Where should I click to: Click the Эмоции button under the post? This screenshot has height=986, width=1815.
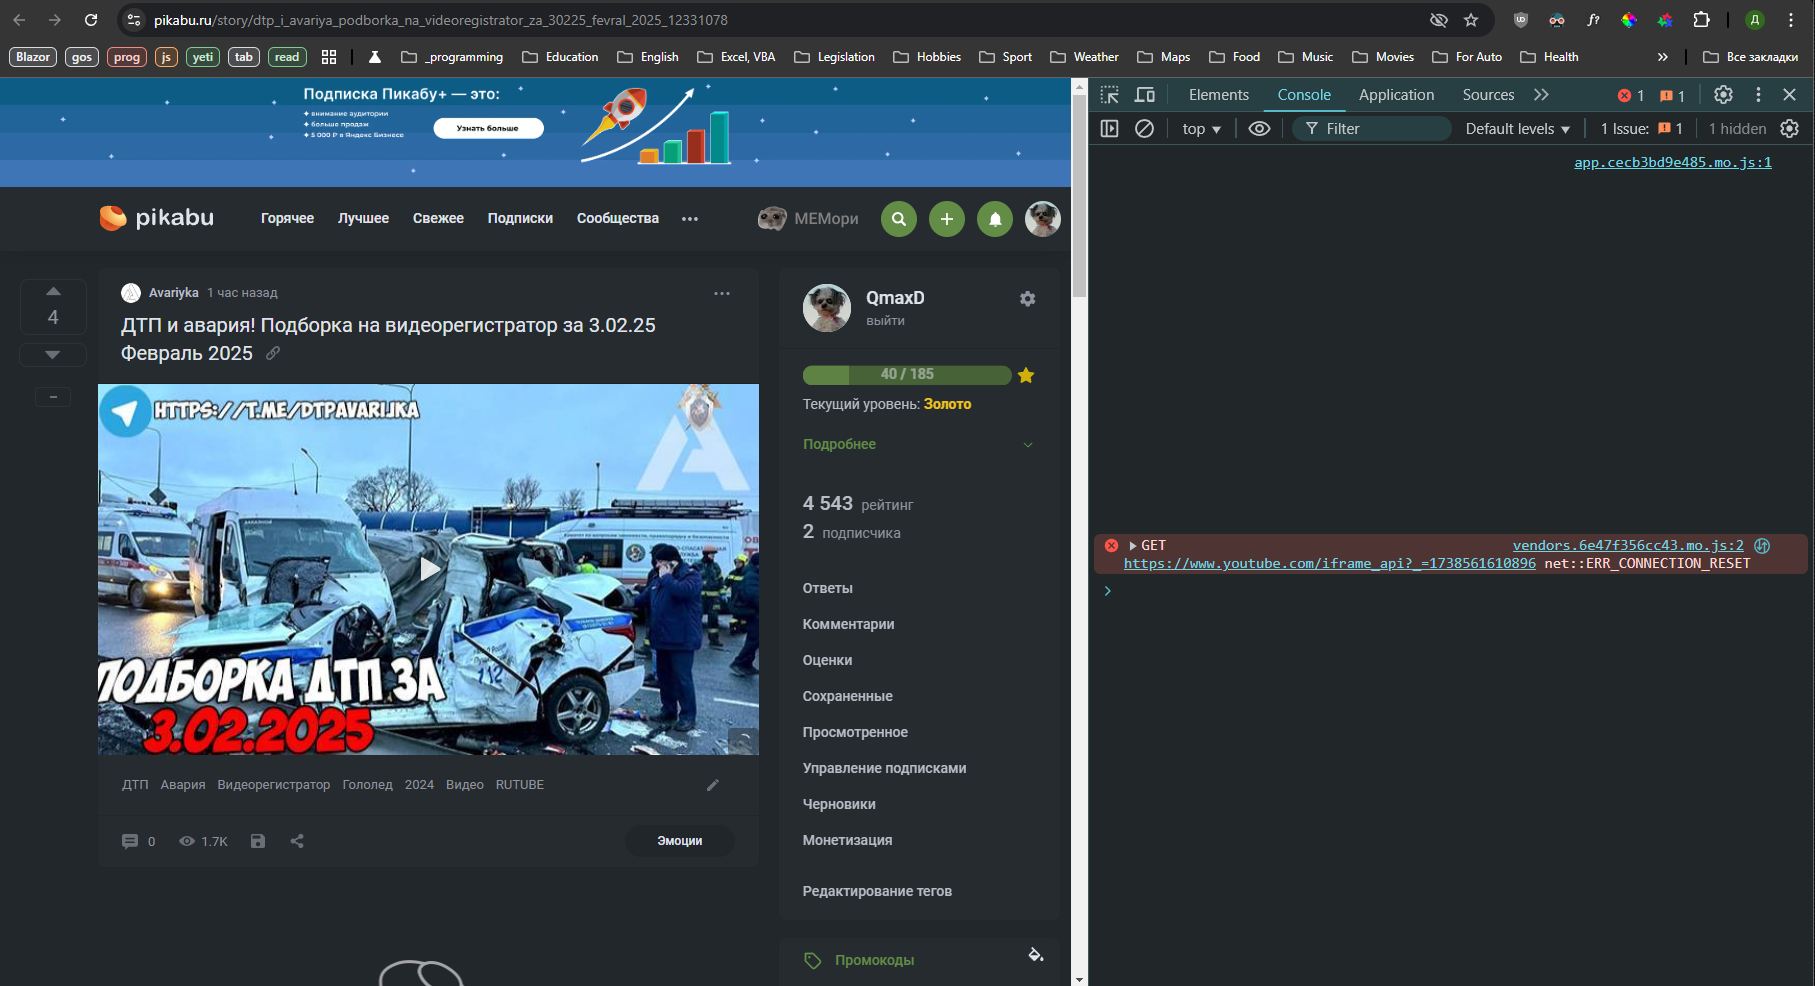point(679,841)
